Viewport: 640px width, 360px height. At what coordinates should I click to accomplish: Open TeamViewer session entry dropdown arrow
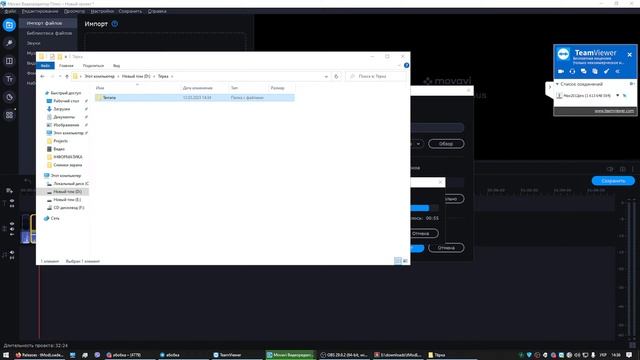click(x=617, y=96)
